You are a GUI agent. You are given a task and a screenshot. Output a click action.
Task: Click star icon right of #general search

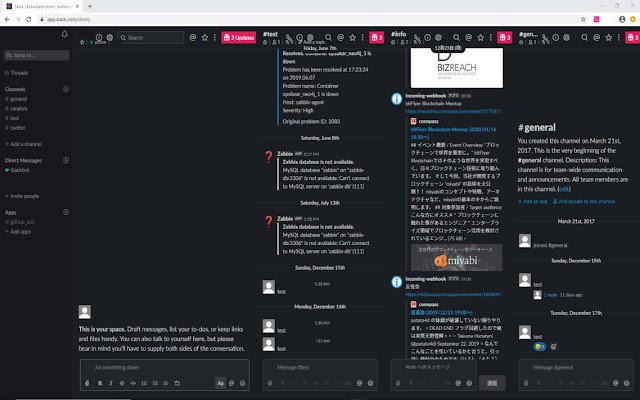tap(609, 38)
